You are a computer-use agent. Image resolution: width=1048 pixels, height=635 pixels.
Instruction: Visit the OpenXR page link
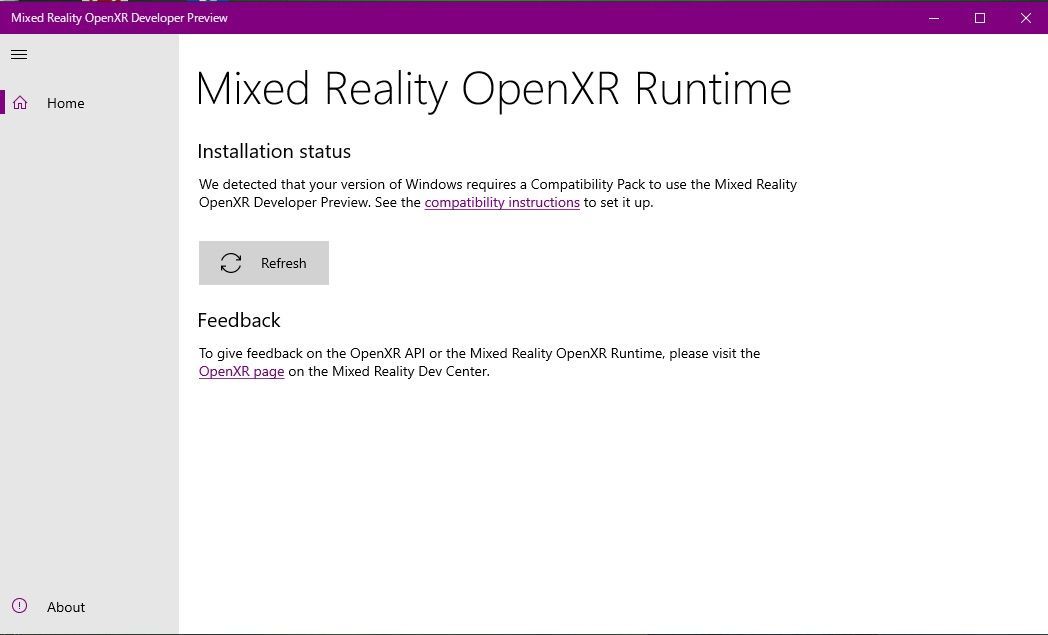coord(241,371)
